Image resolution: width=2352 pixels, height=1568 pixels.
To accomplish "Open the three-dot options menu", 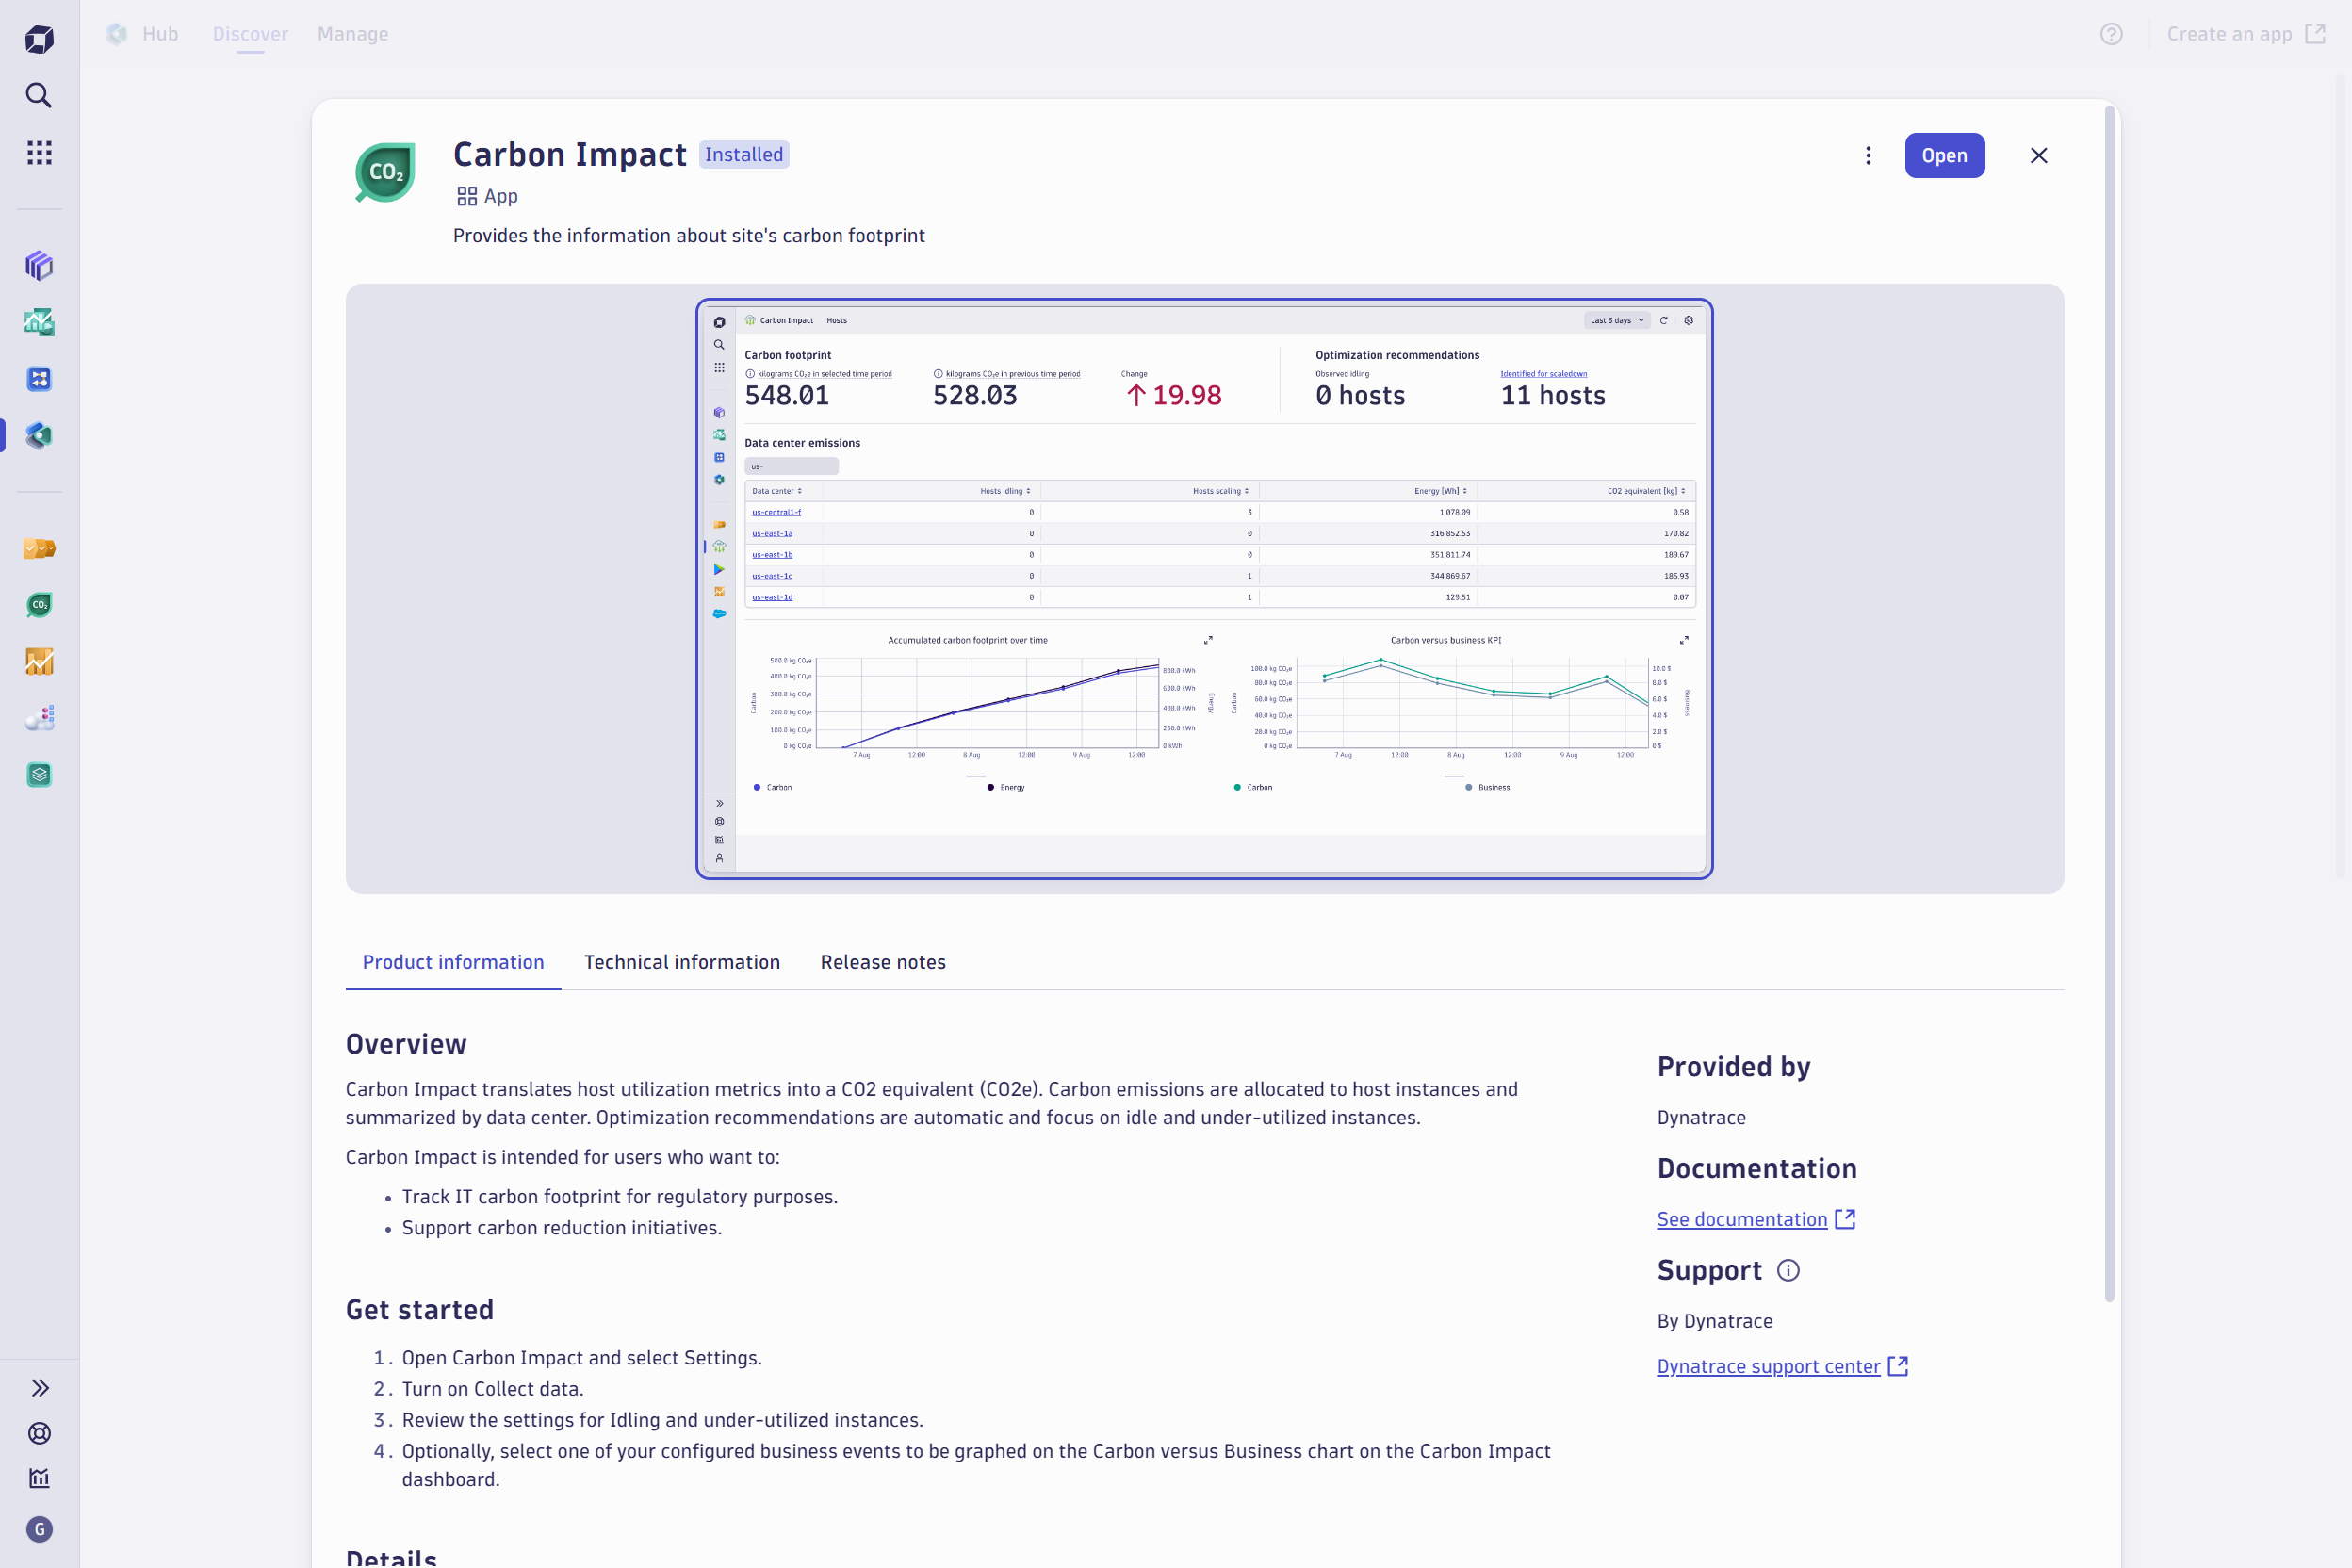I will point(1868,155).
